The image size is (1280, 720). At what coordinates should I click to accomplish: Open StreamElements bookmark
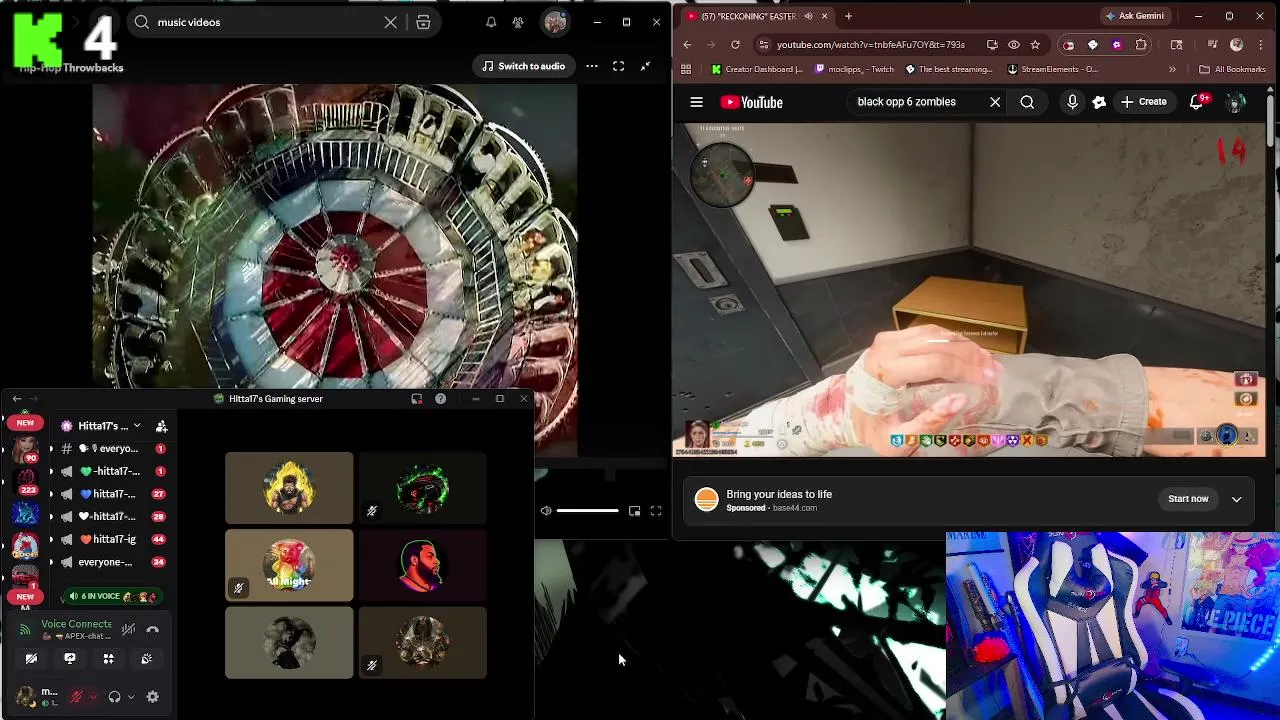(1053, 70)
